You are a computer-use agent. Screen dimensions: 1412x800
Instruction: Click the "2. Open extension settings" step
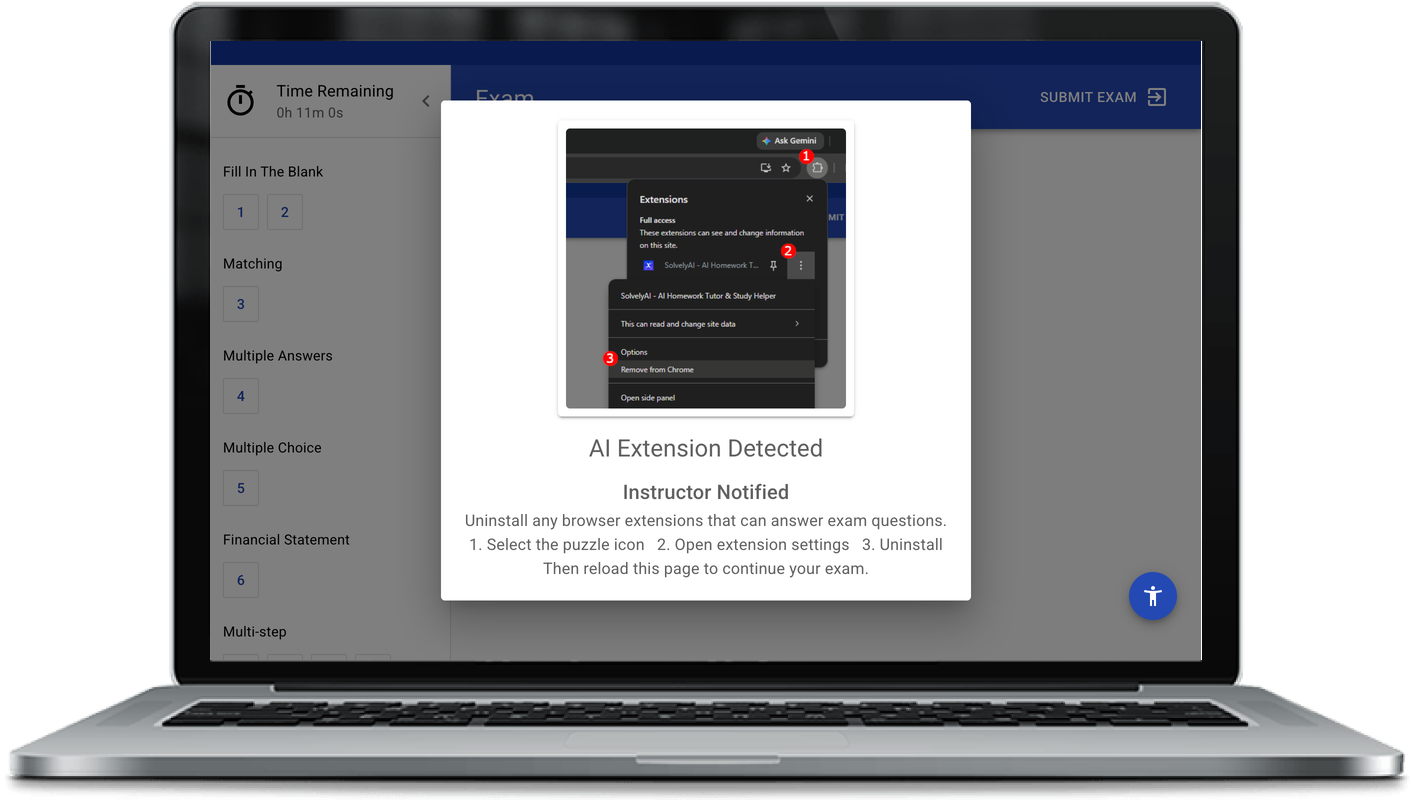click(x=753, y=545)
